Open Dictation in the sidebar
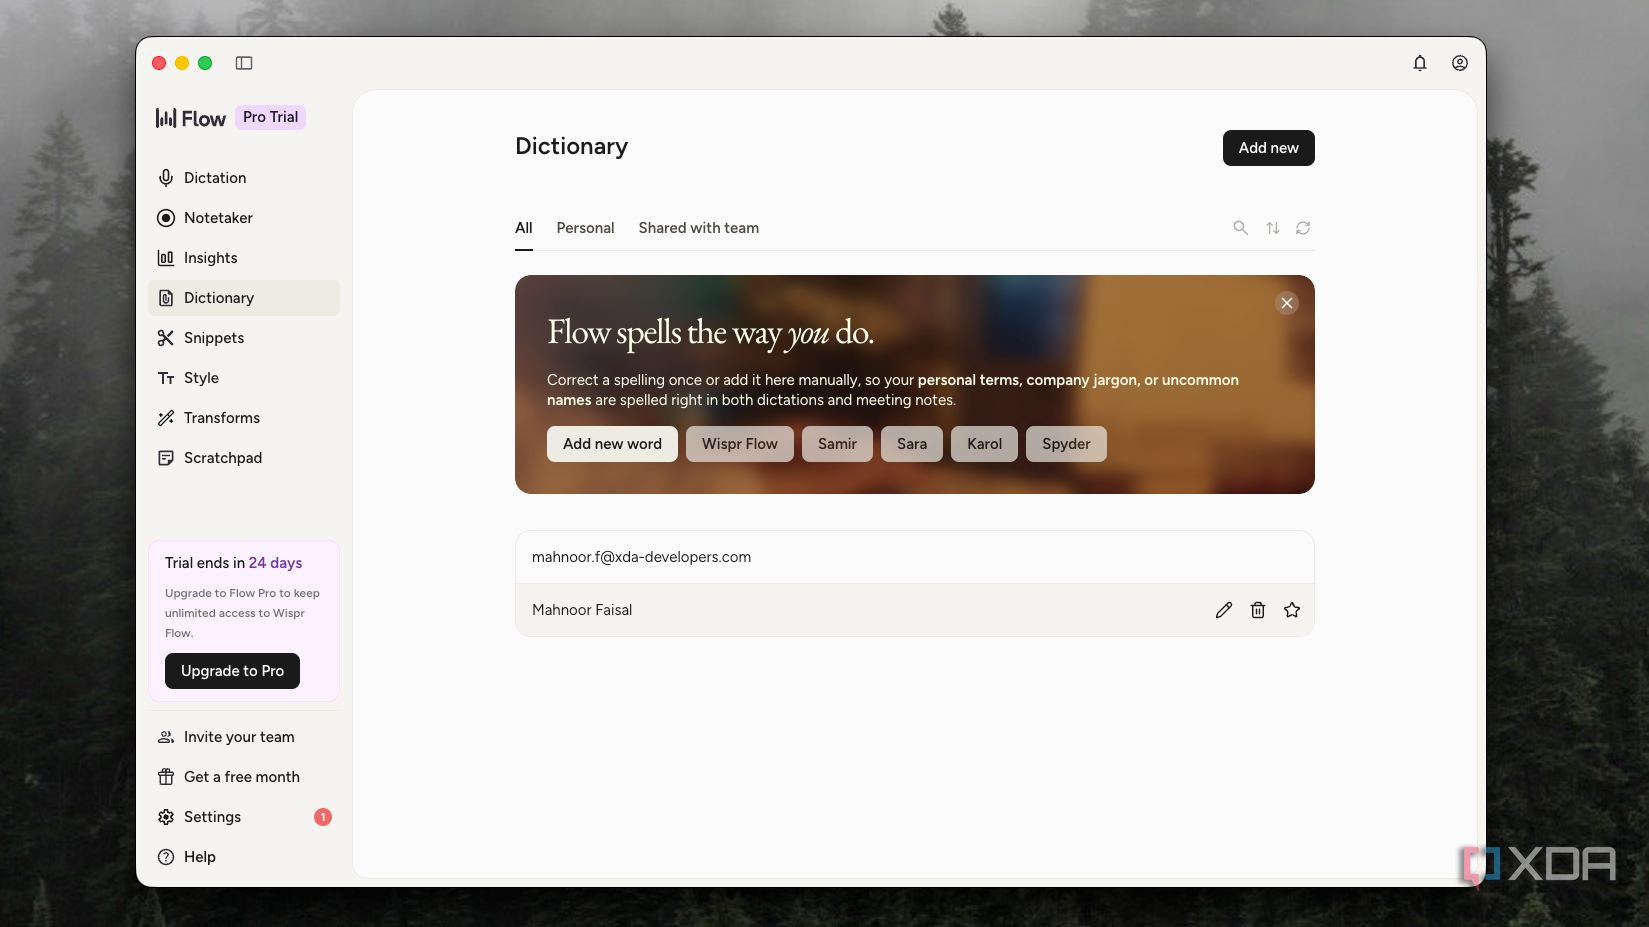Image resolution: width=1649 pixels, height=927 pixels. (244, 178)
